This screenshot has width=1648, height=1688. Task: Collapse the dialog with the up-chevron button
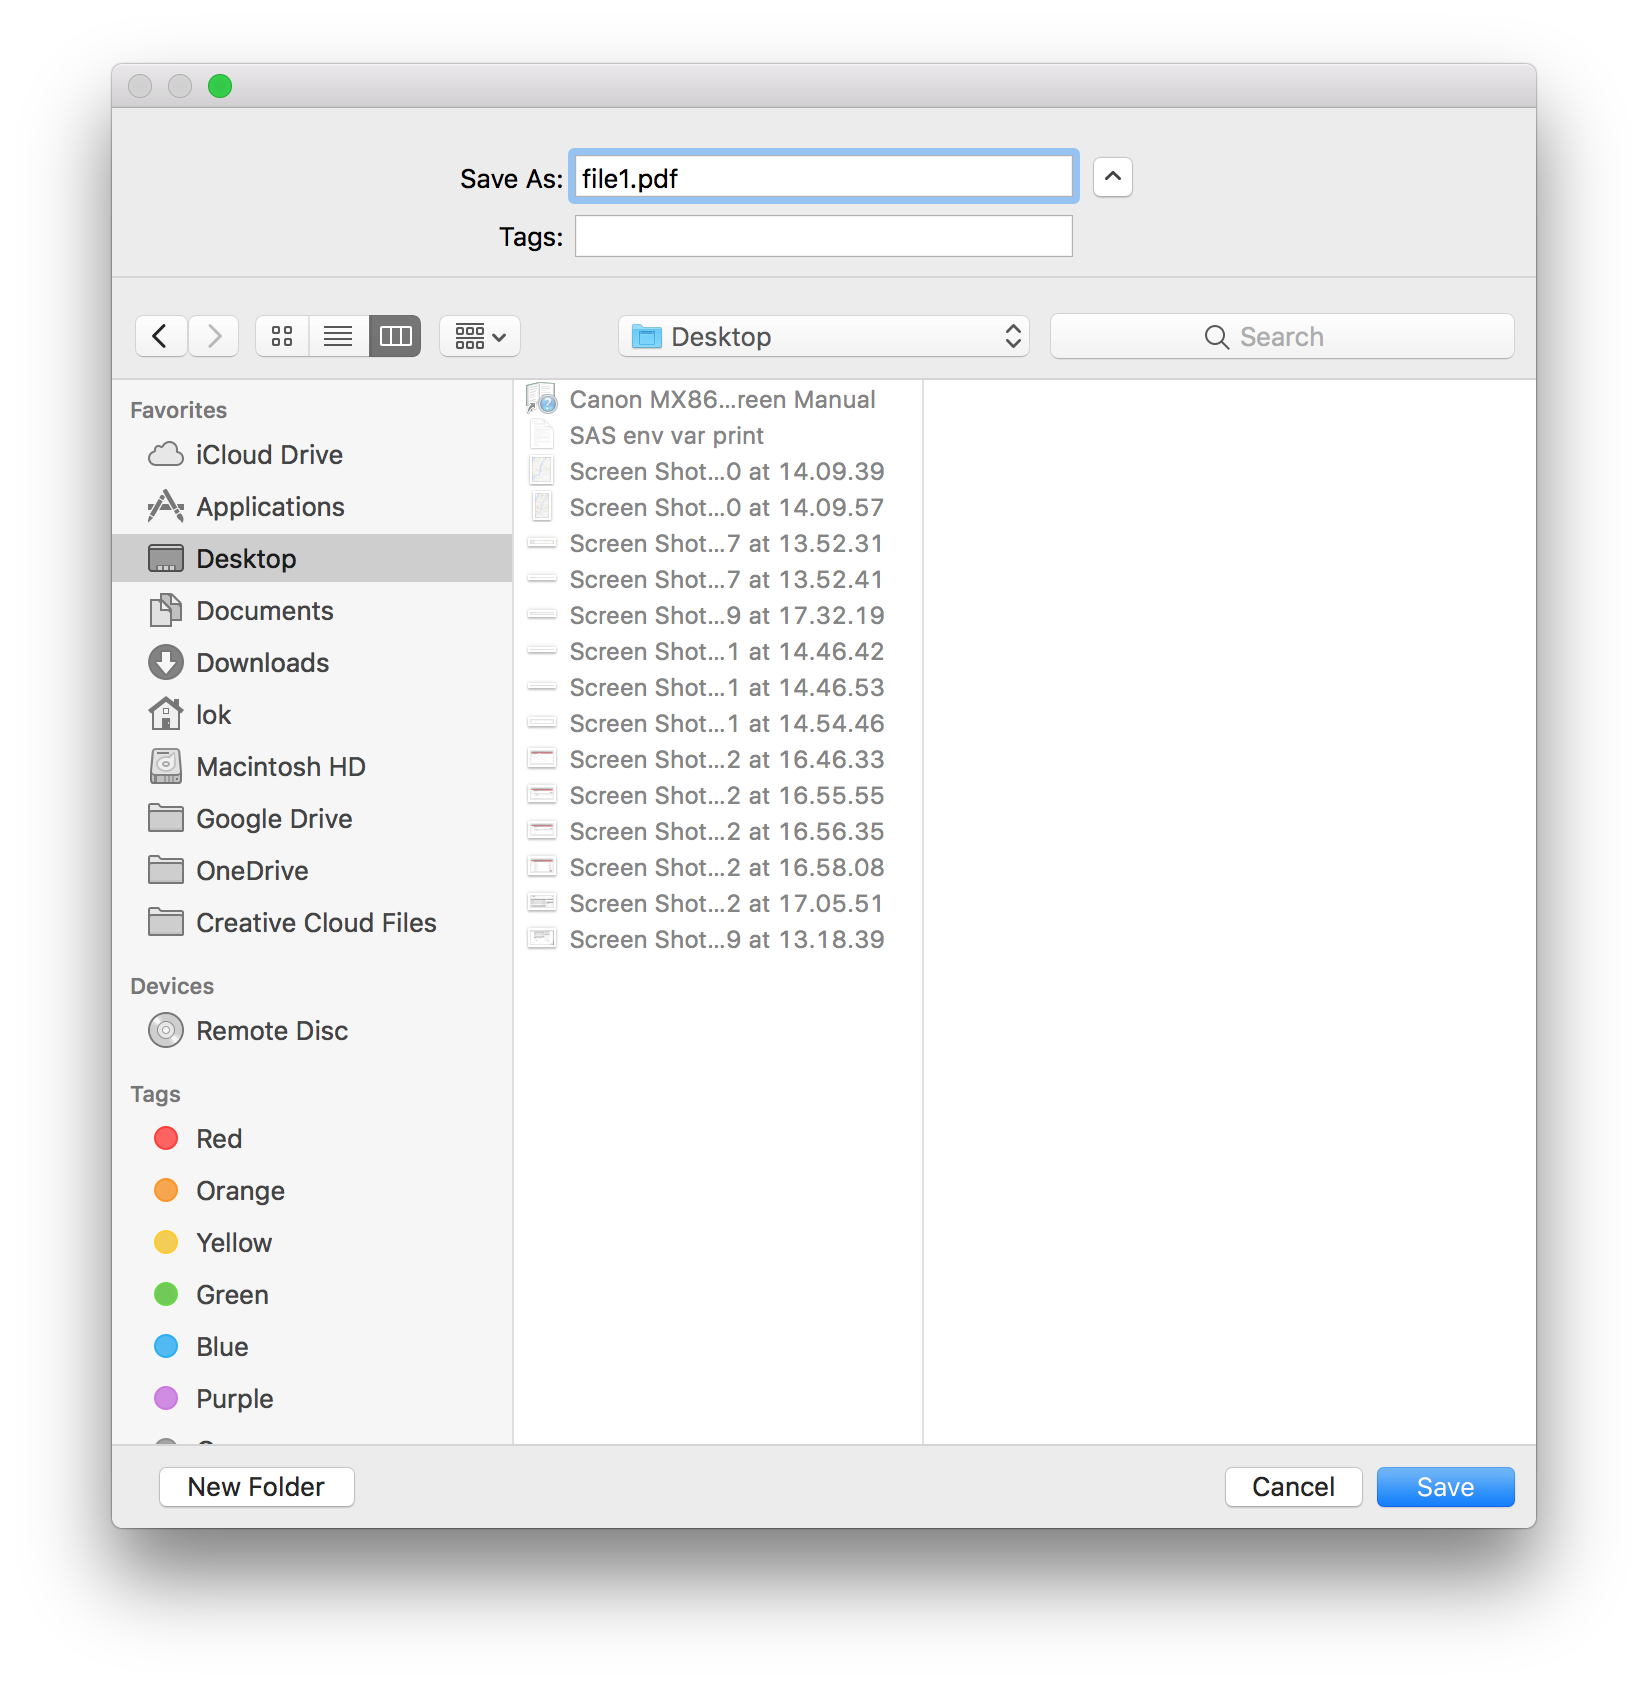[1112, 177]
